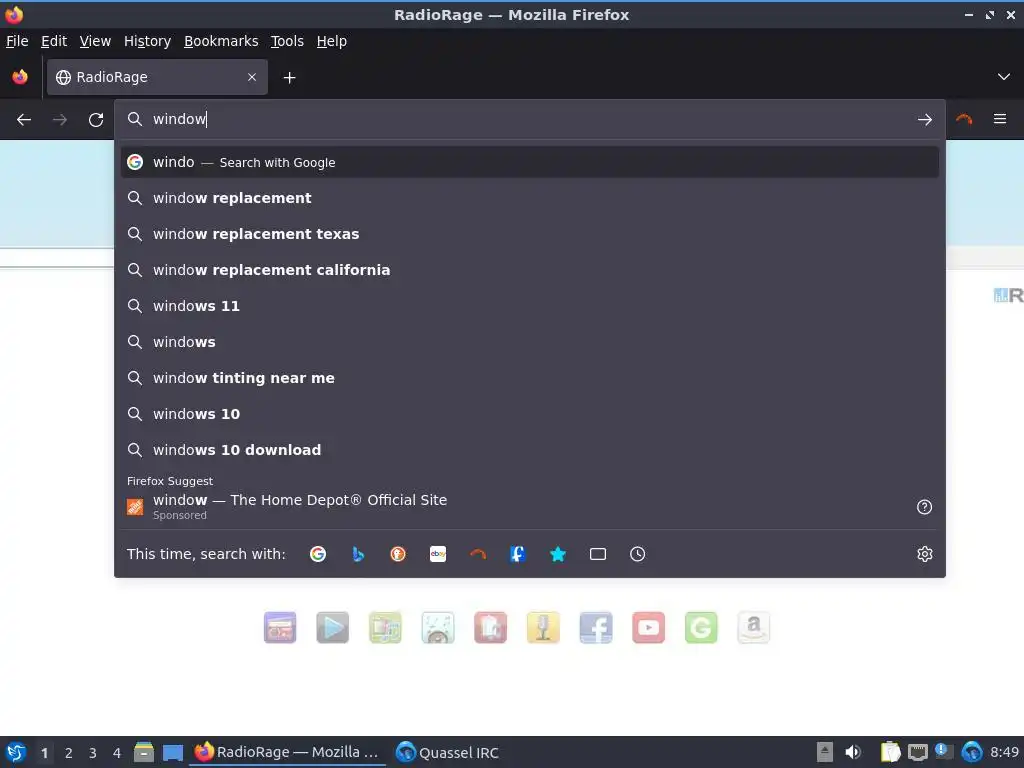
Task: Click the forward navigation arrow
Action: [x=59, y=120]
